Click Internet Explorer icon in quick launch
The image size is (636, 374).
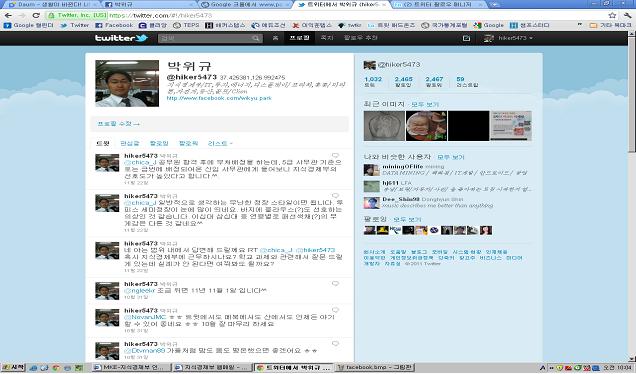[x=33, y=368]
